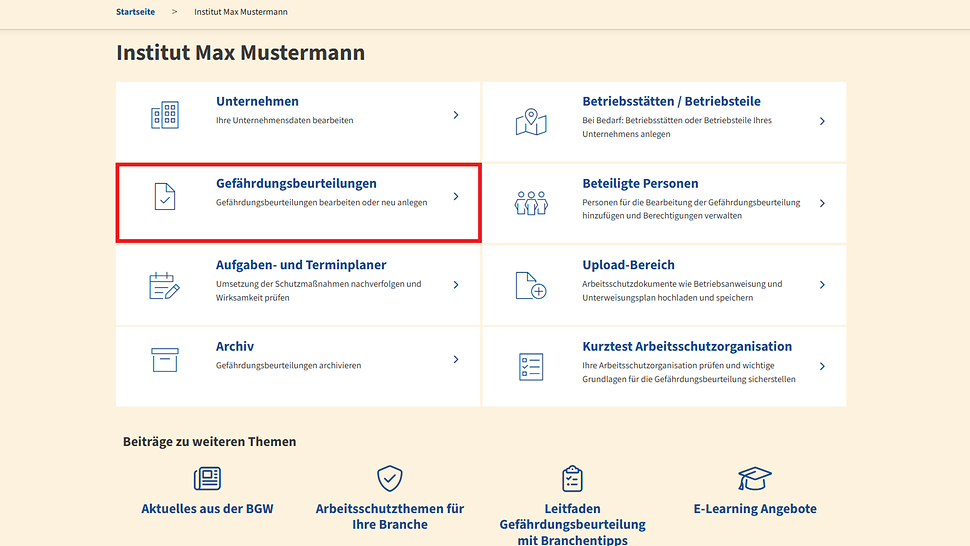Open Arbeitsschutzthemen für Ihre Branche link
Image resolution: width=970 pixels, height=546 pixels.
point(390,516)
